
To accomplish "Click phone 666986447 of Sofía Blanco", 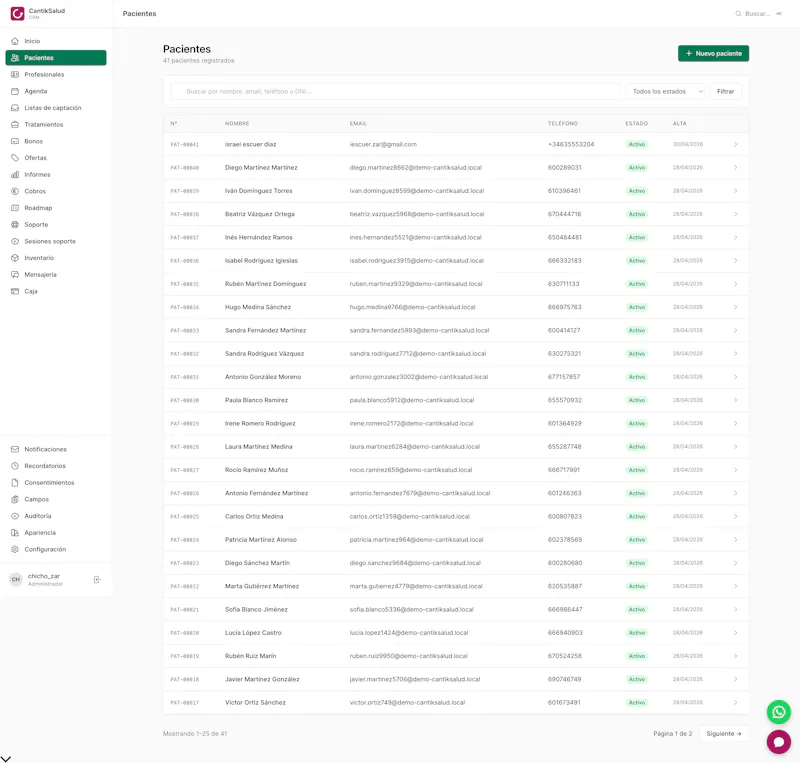I will 565,609.
